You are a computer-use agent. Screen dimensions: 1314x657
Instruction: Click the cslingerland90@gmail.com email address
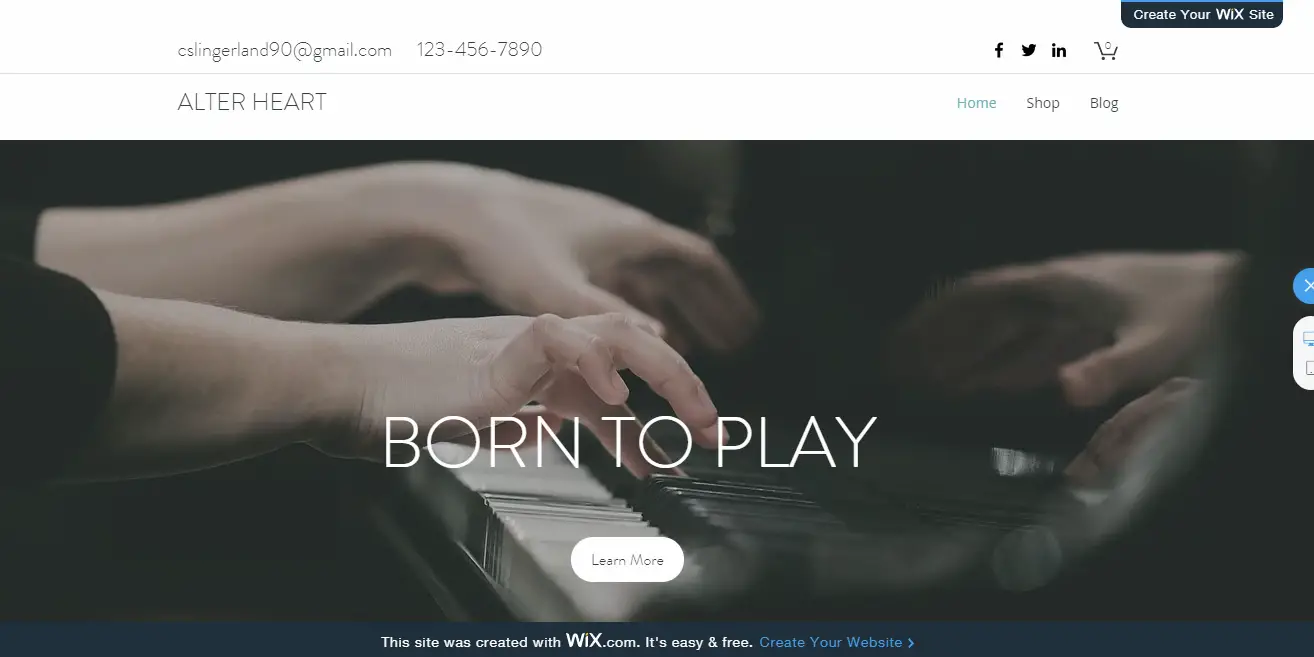(x=285, y=50)
